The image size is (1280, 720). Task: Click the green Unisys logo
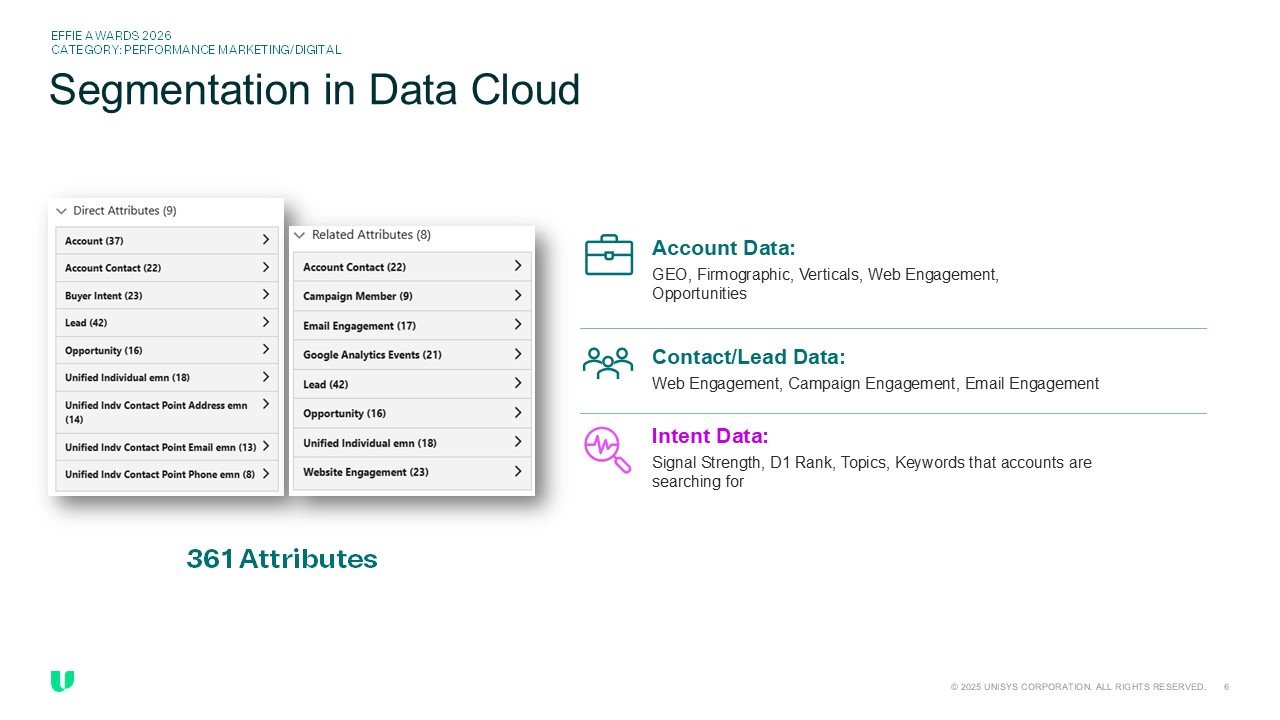[62, 681]
